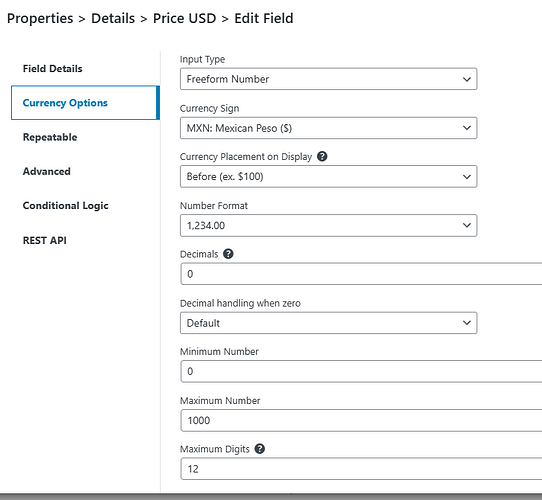Screen dimensions: 542x500
Task: Switch to the REST API tab
Action: (x=45, y=240)
